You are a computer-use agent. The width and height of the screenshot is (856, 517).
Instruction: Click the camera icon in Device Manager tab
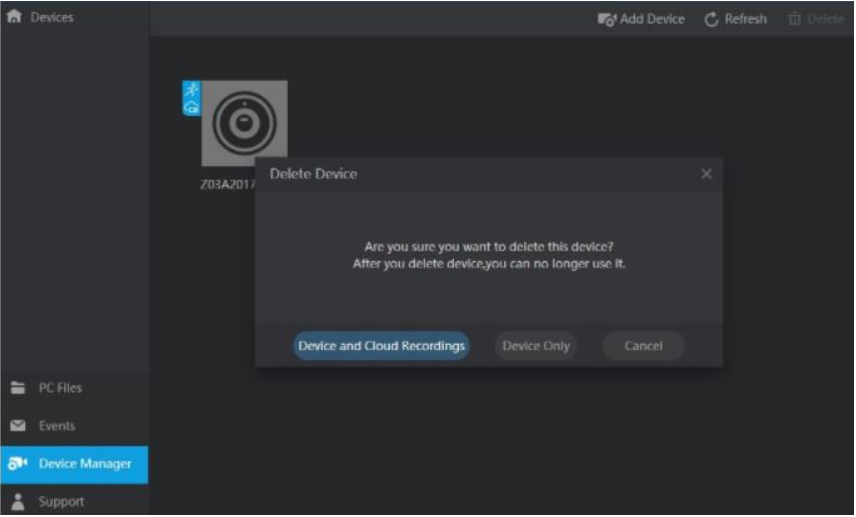pos(17,464)
